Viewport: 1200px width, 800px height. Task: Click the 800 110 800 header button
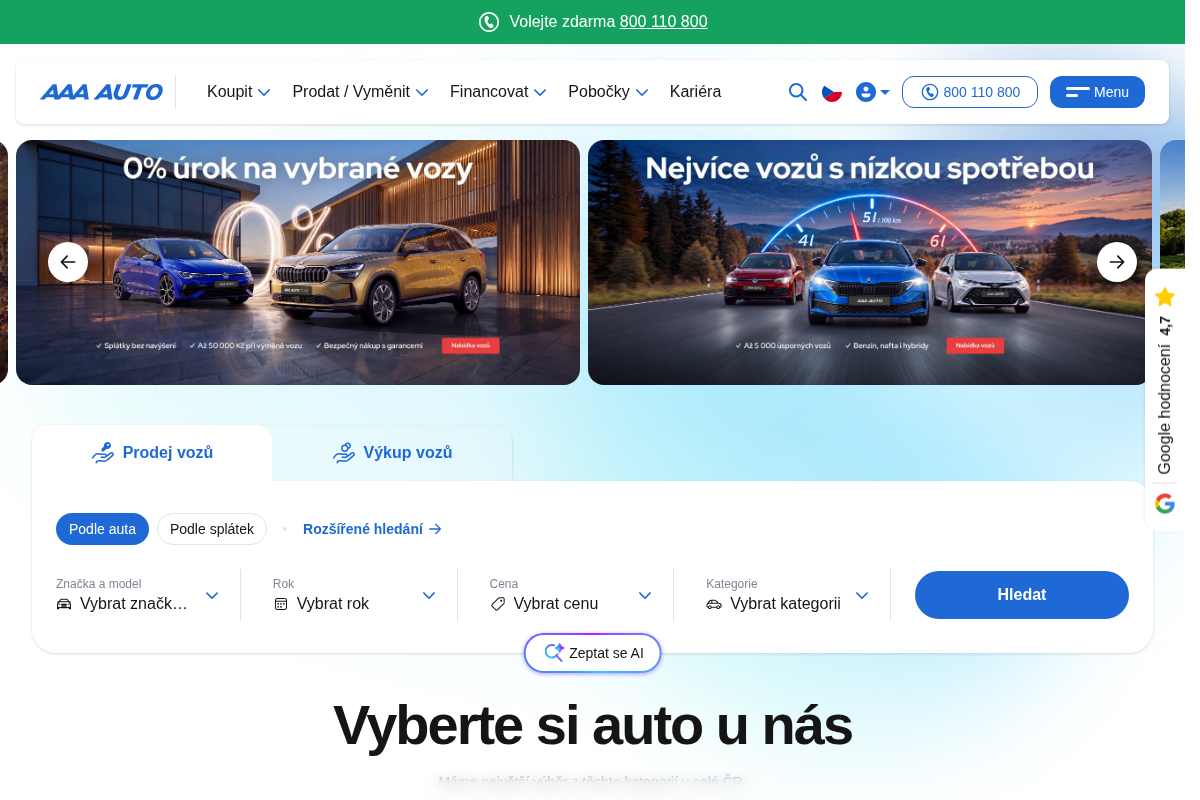coord(970,92)
